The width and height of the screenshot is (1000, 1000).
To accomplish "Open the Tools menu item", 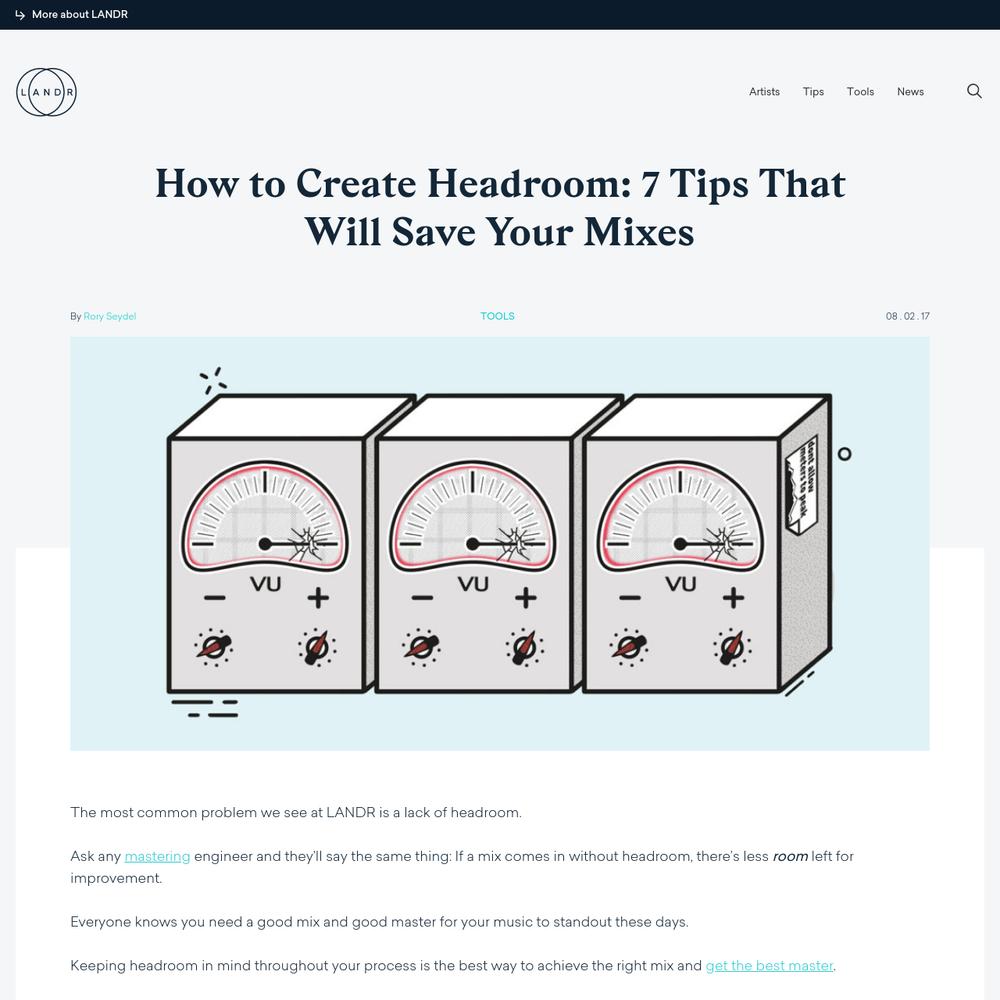I will tap(860, 92).
